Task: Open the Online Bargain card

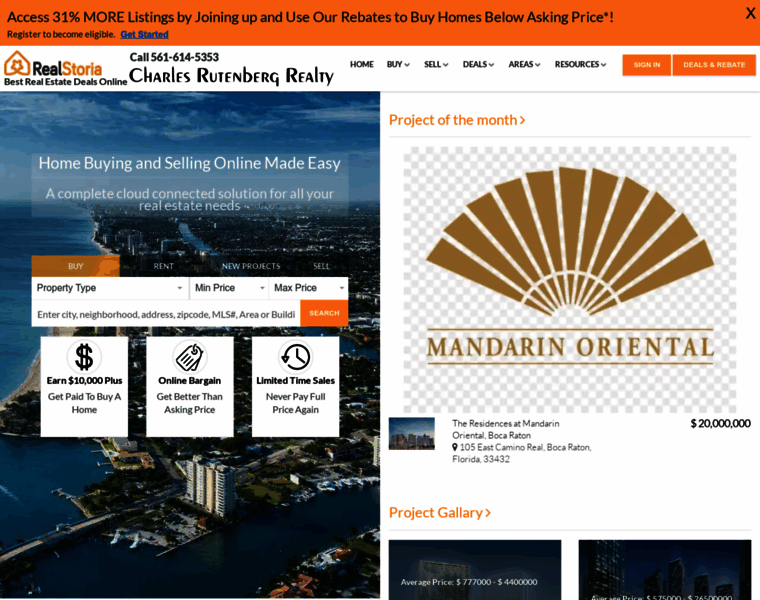Action: pyautogui.click(x=190, y=387)
